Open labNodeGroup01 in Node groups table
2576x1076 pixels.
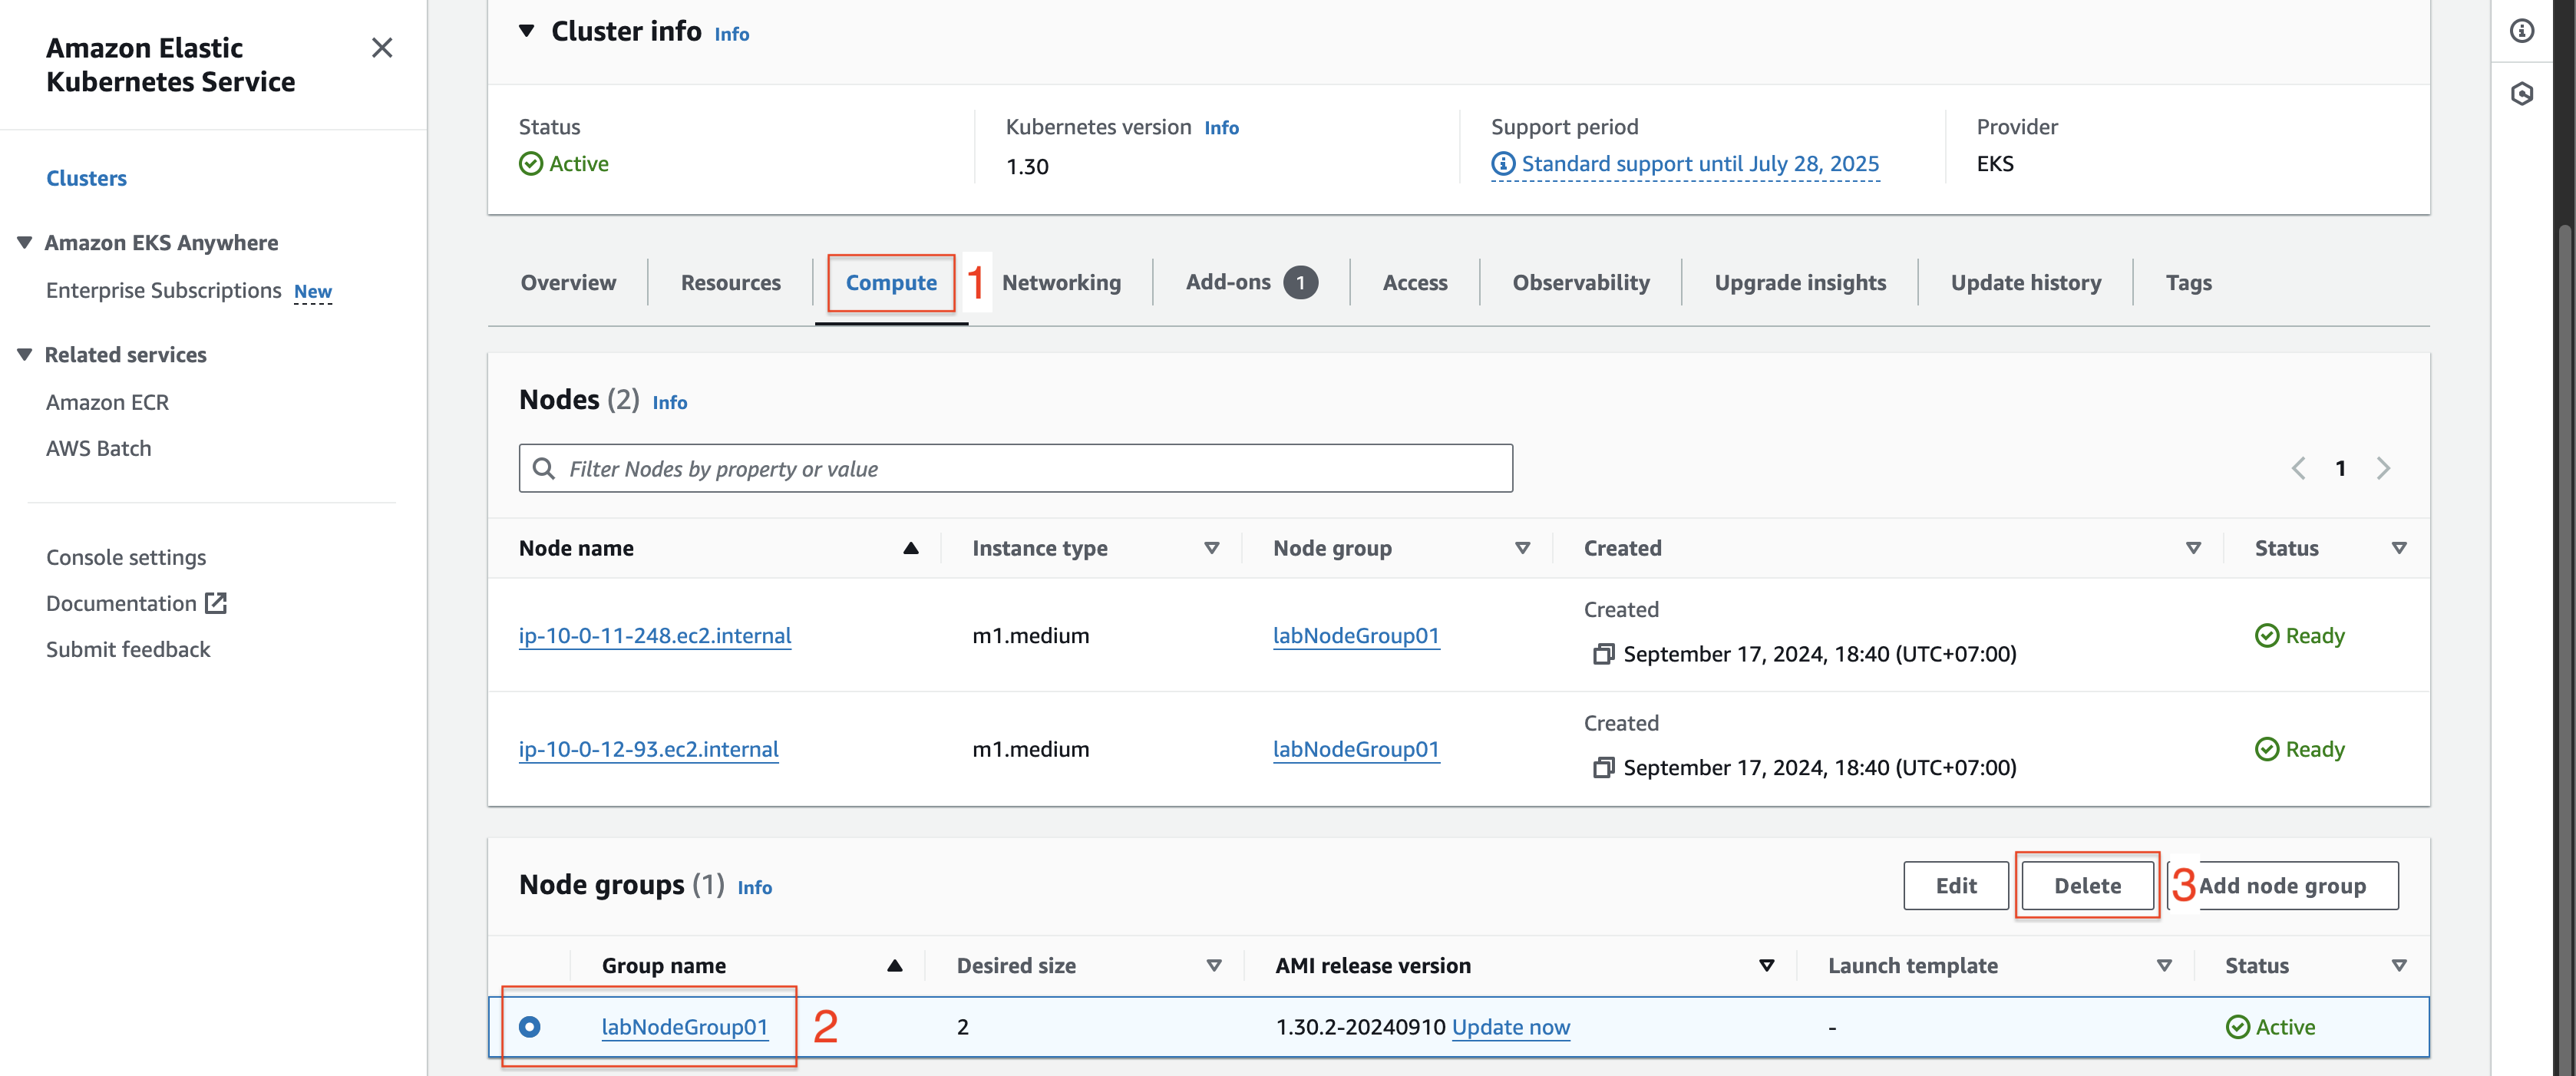[685, 1027]
